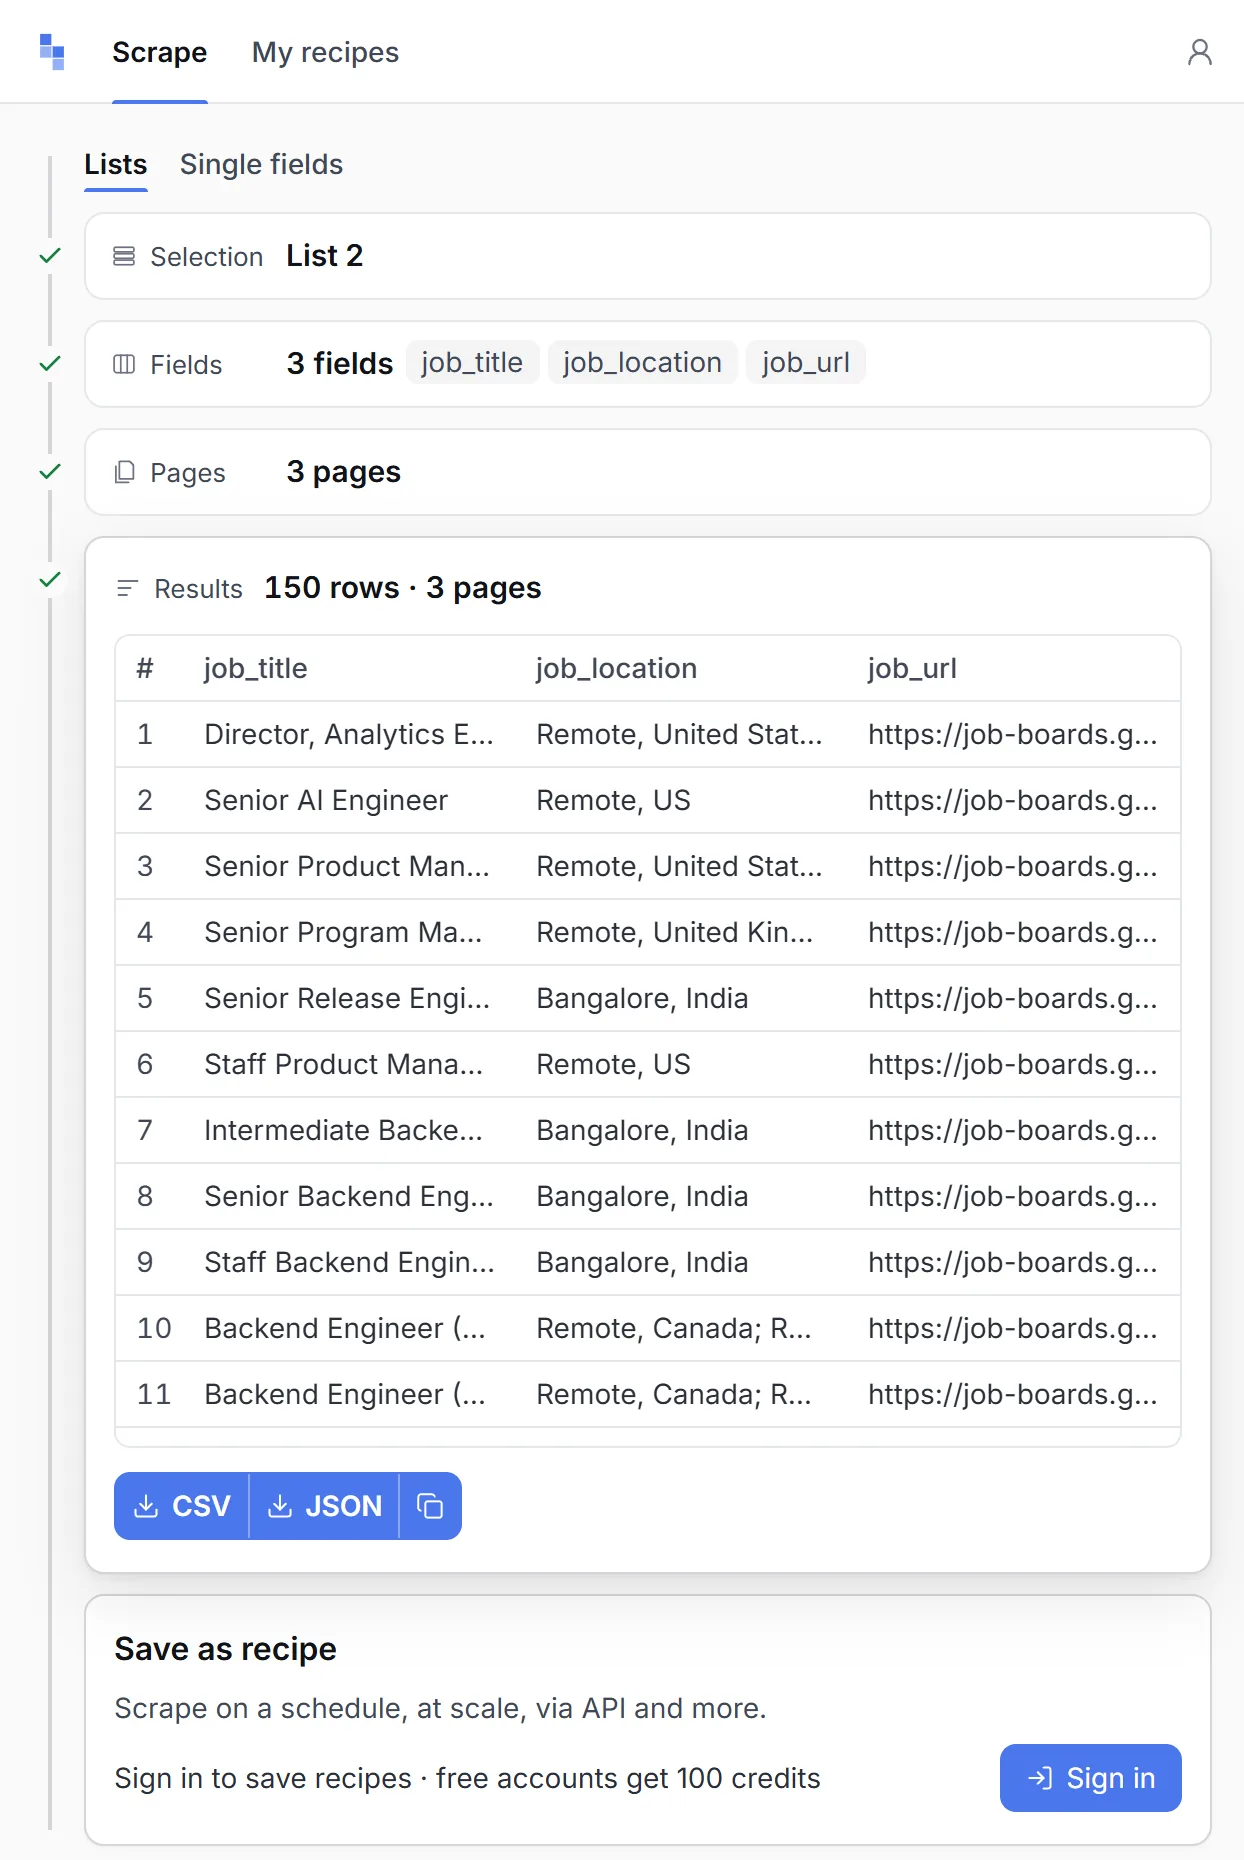Click row 2 'Remote, US' location cell
Viewport: 1244px width, 1860px height.
tap(613, 800)
